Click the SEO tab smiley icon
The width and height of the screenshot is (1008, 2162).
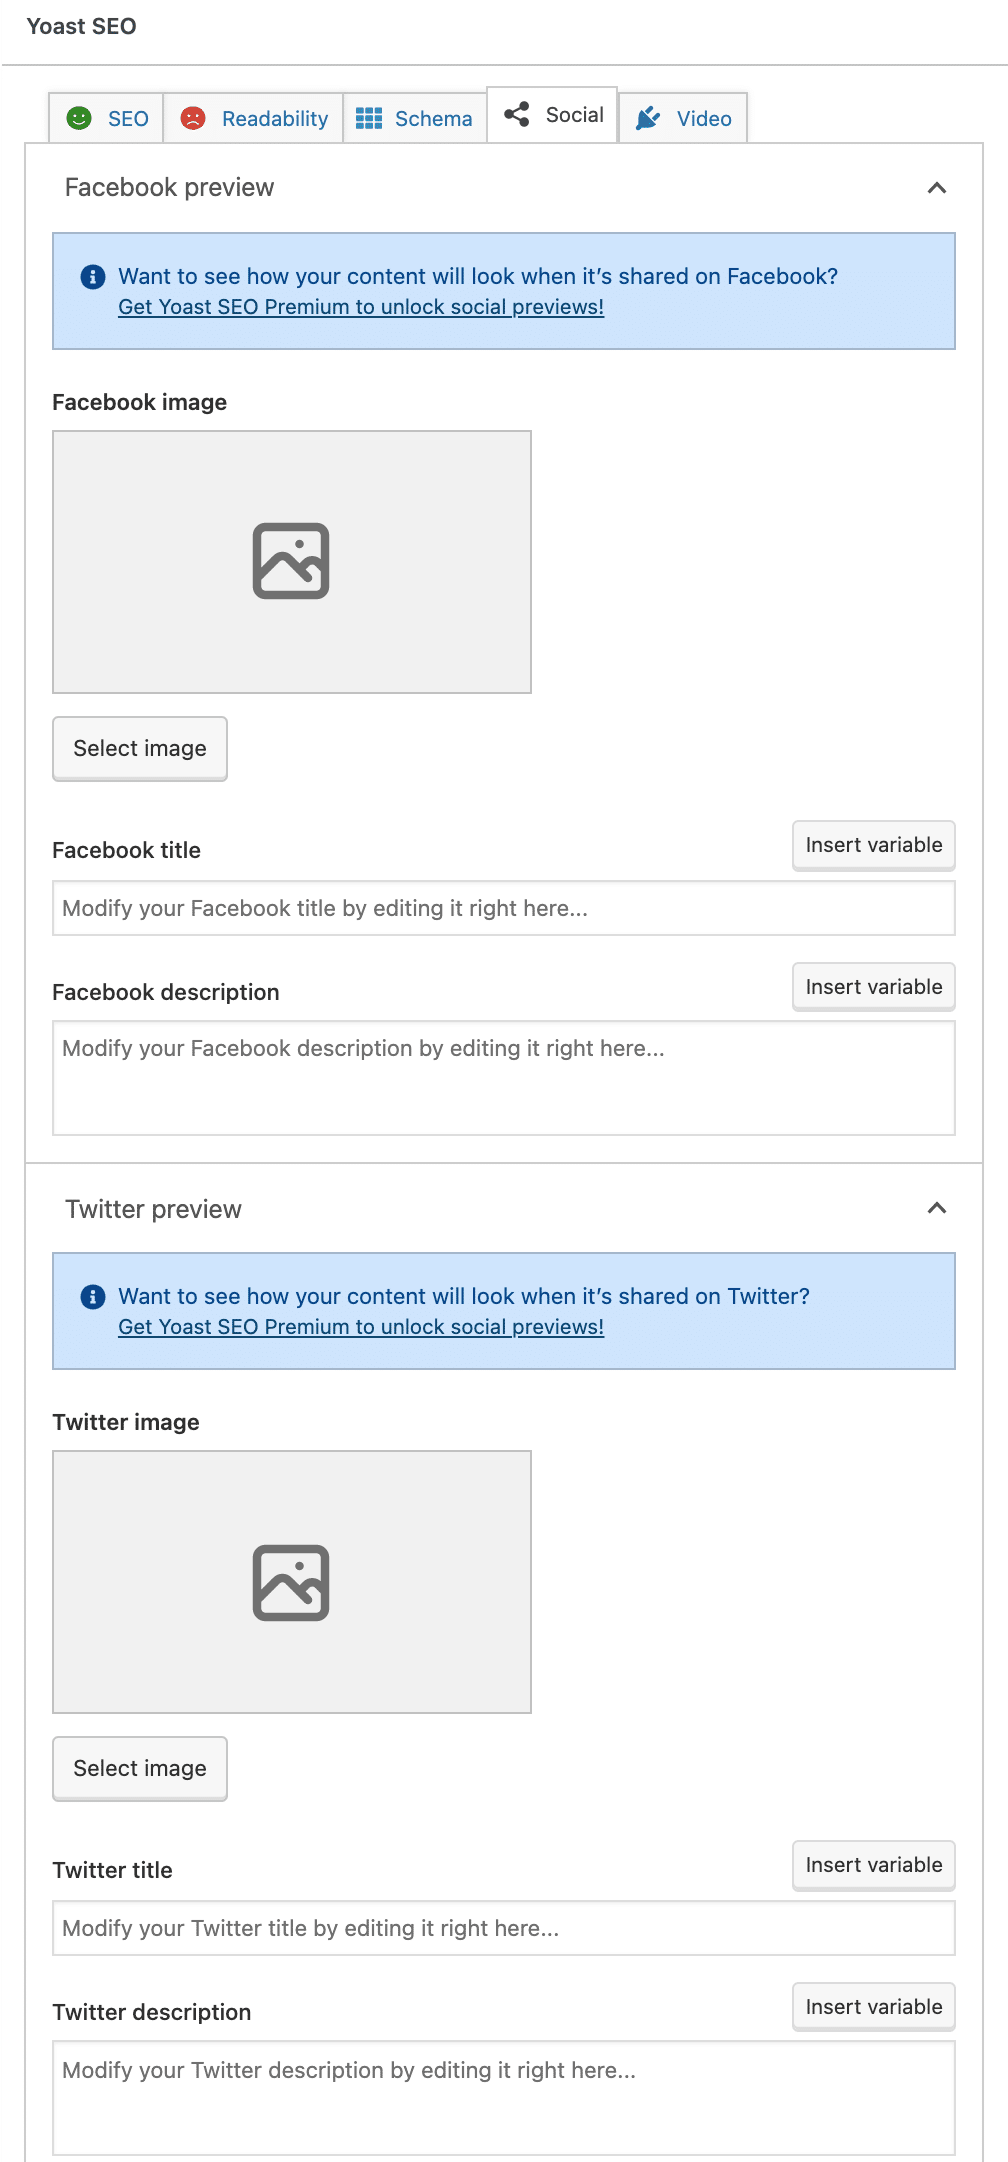[79, 118]
